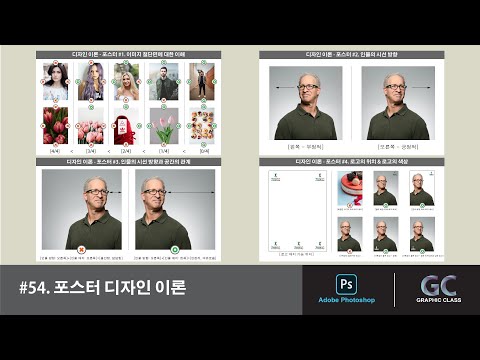Click the 'Adobe Photoshop' text label
Screen dimensions: 480x360
point(347,300)
